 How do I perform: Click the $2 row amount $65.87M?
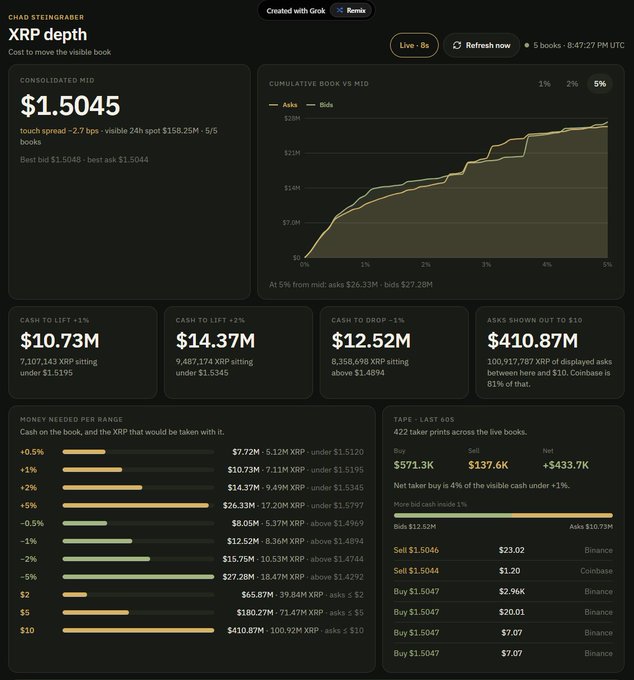pos(257,595)
